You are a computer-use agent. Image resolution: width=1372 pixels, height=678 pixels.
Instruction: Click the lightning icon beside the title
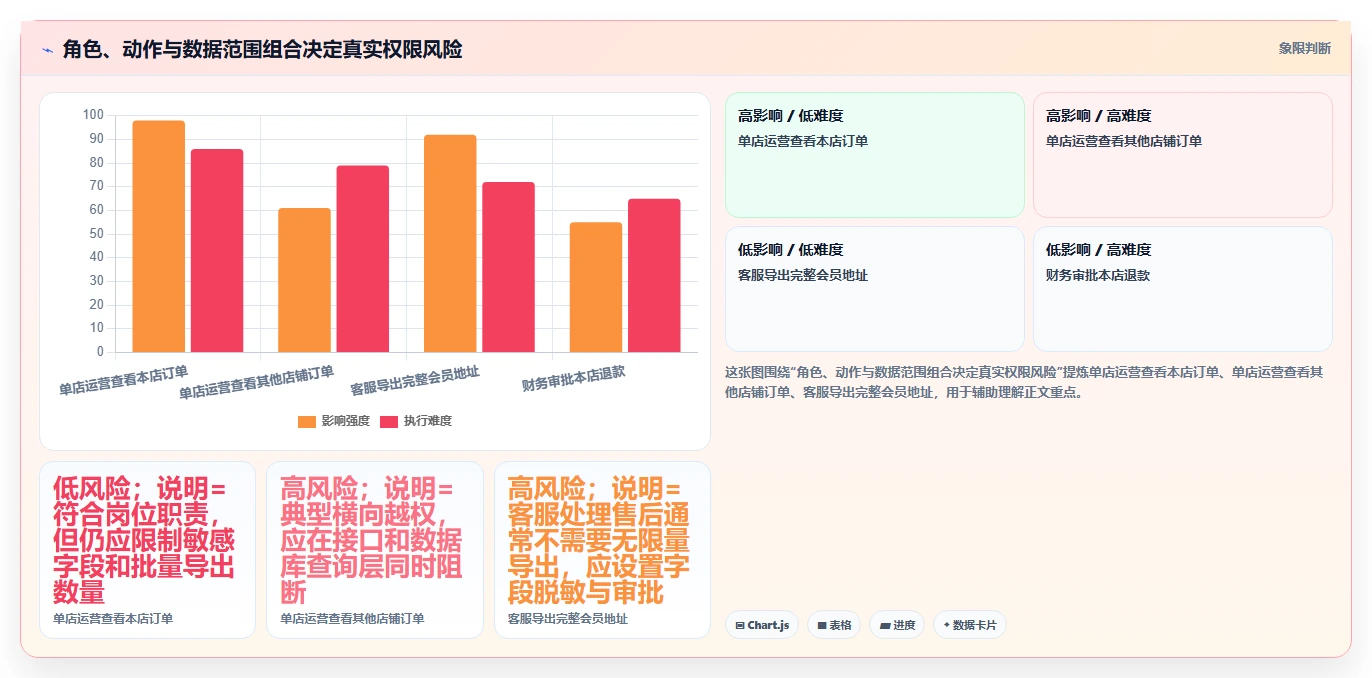(x=48, y=50)
